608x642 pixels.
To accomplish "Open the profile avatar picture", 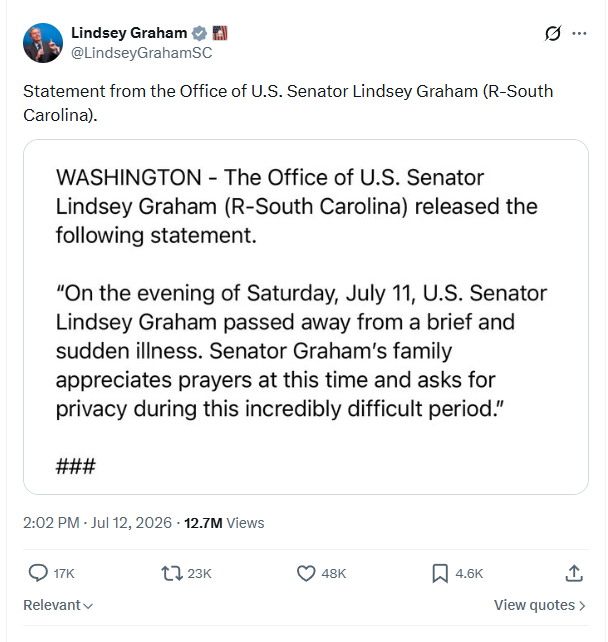I will coord(43,43).
